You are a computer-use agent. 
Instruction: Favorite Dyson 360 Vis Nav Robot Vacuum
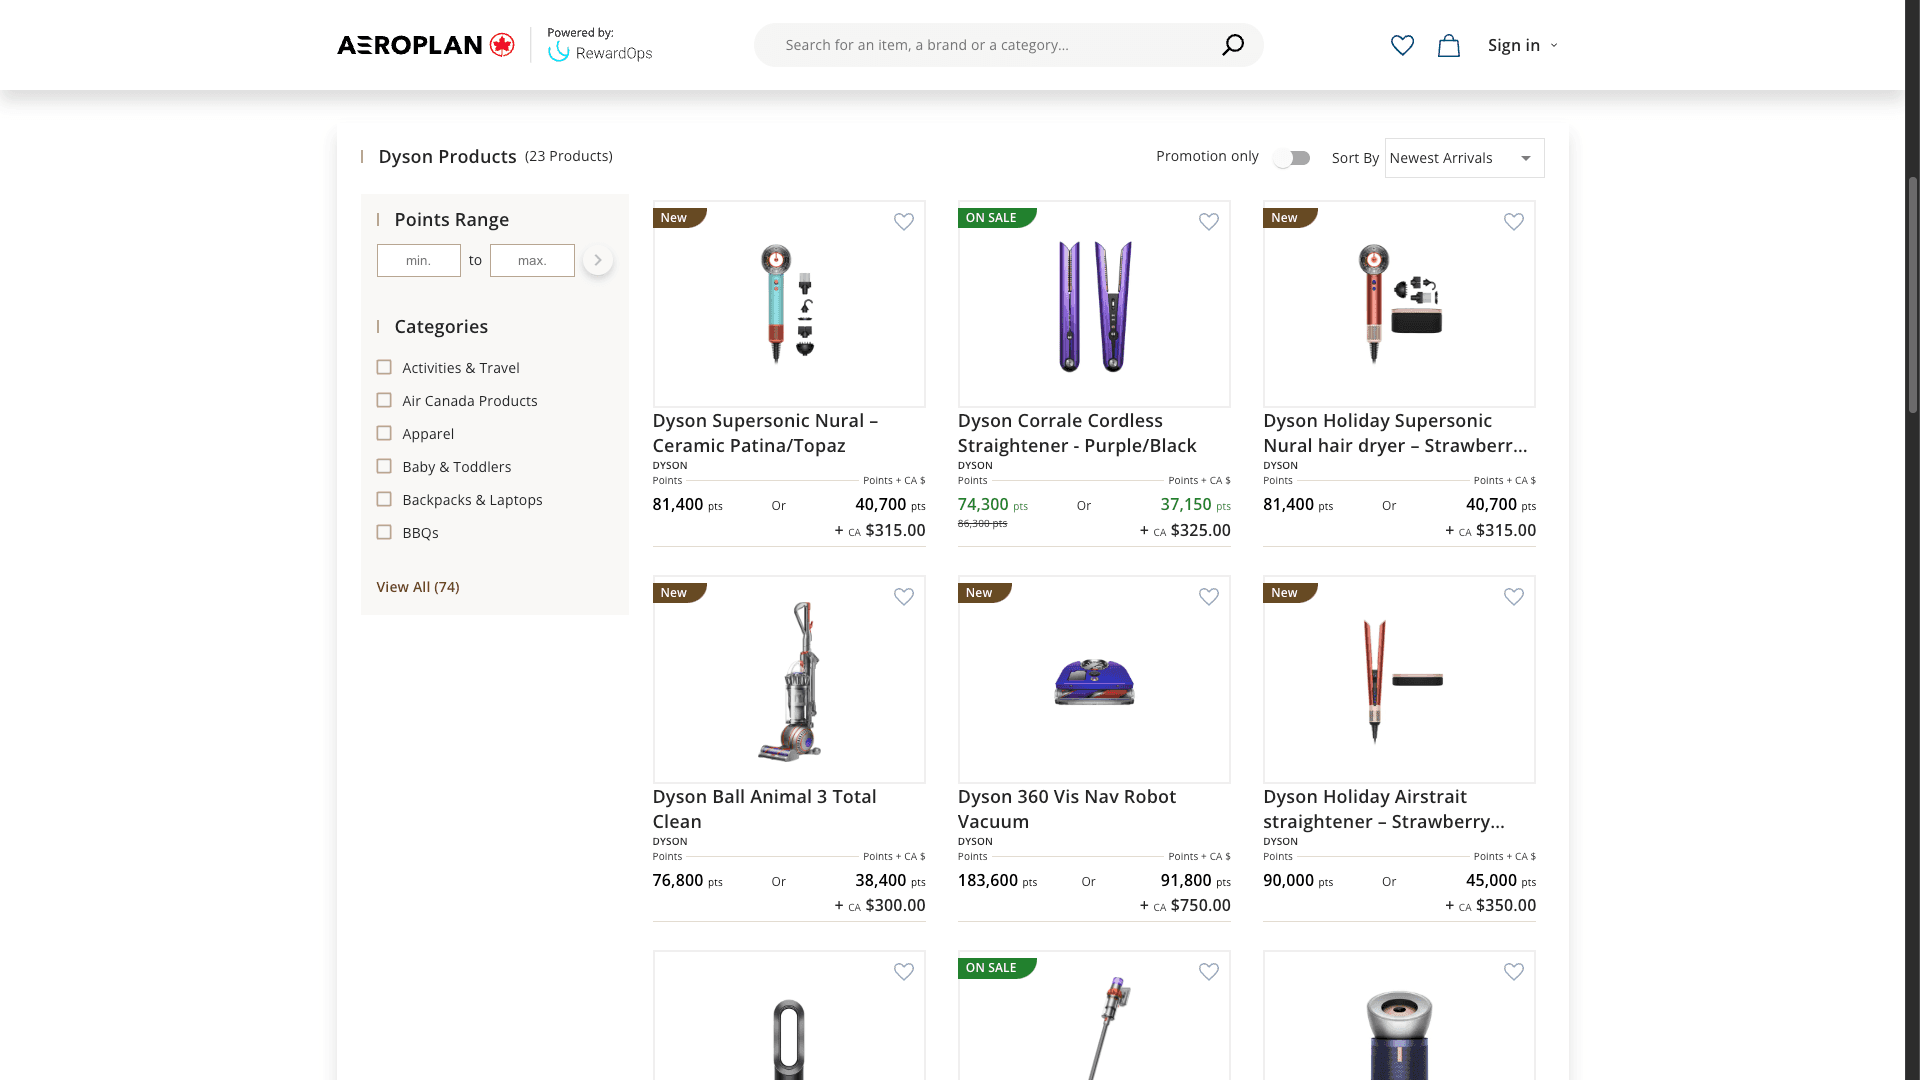point(1209,597)
